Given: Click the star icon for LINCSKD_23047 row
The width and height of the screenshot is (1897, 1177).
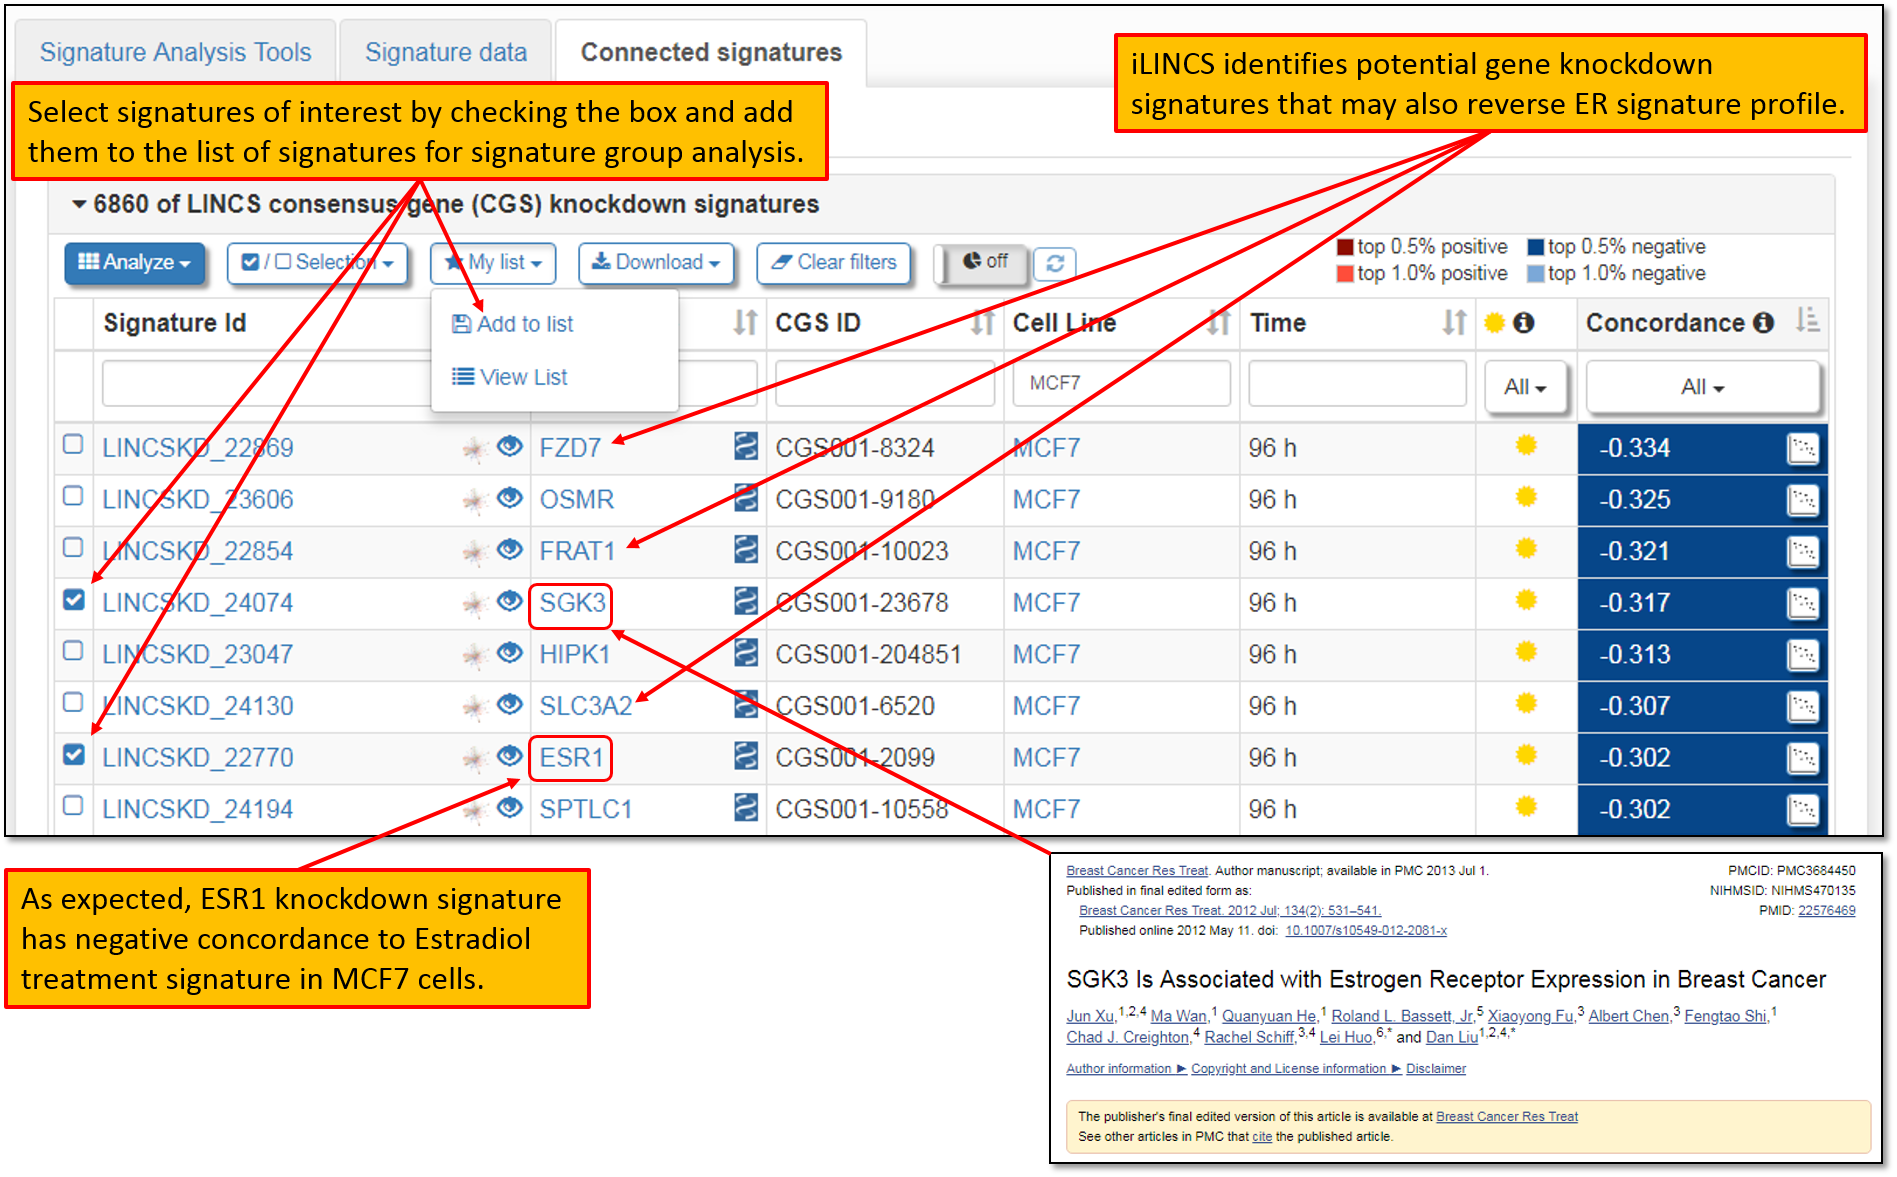Looking at the screenshot, I should (474, 655).
